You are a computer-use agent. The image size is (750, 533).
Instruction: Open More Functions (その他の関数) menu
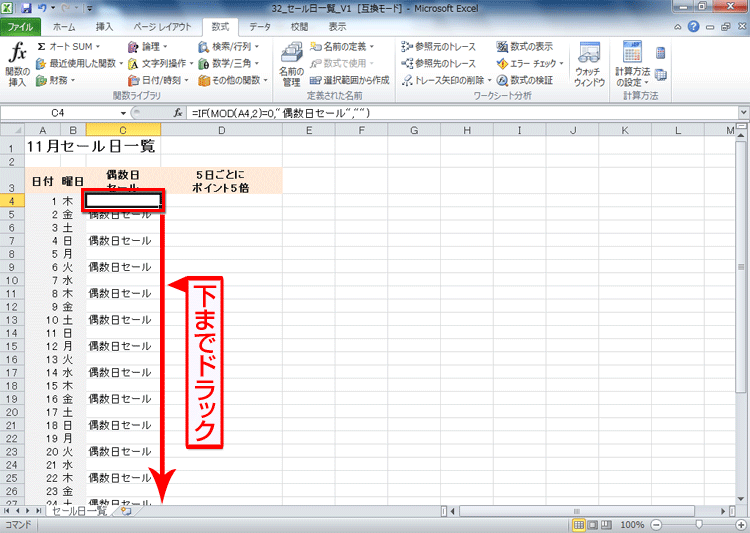233,80
